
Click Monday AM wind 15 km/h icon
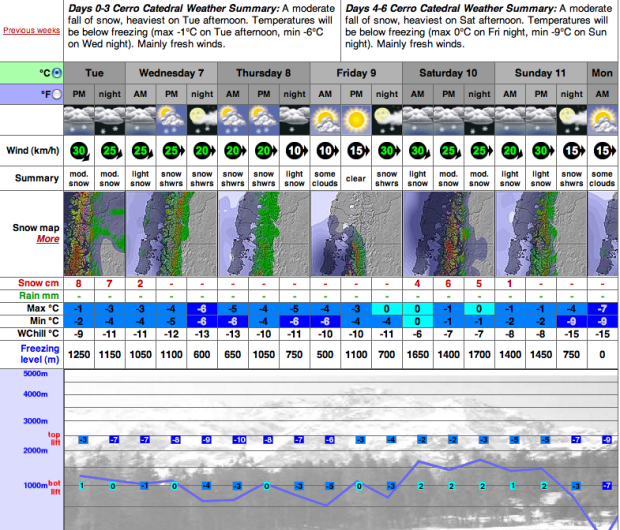click(x=605, y=151)
